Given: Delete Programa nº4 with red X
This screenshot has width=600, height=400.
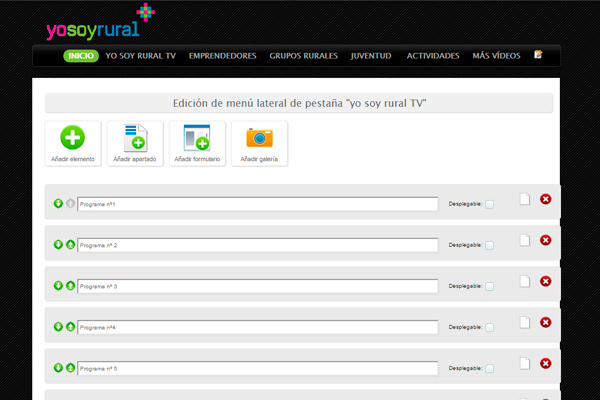Looking at the screenshot, I should (546, 322).
